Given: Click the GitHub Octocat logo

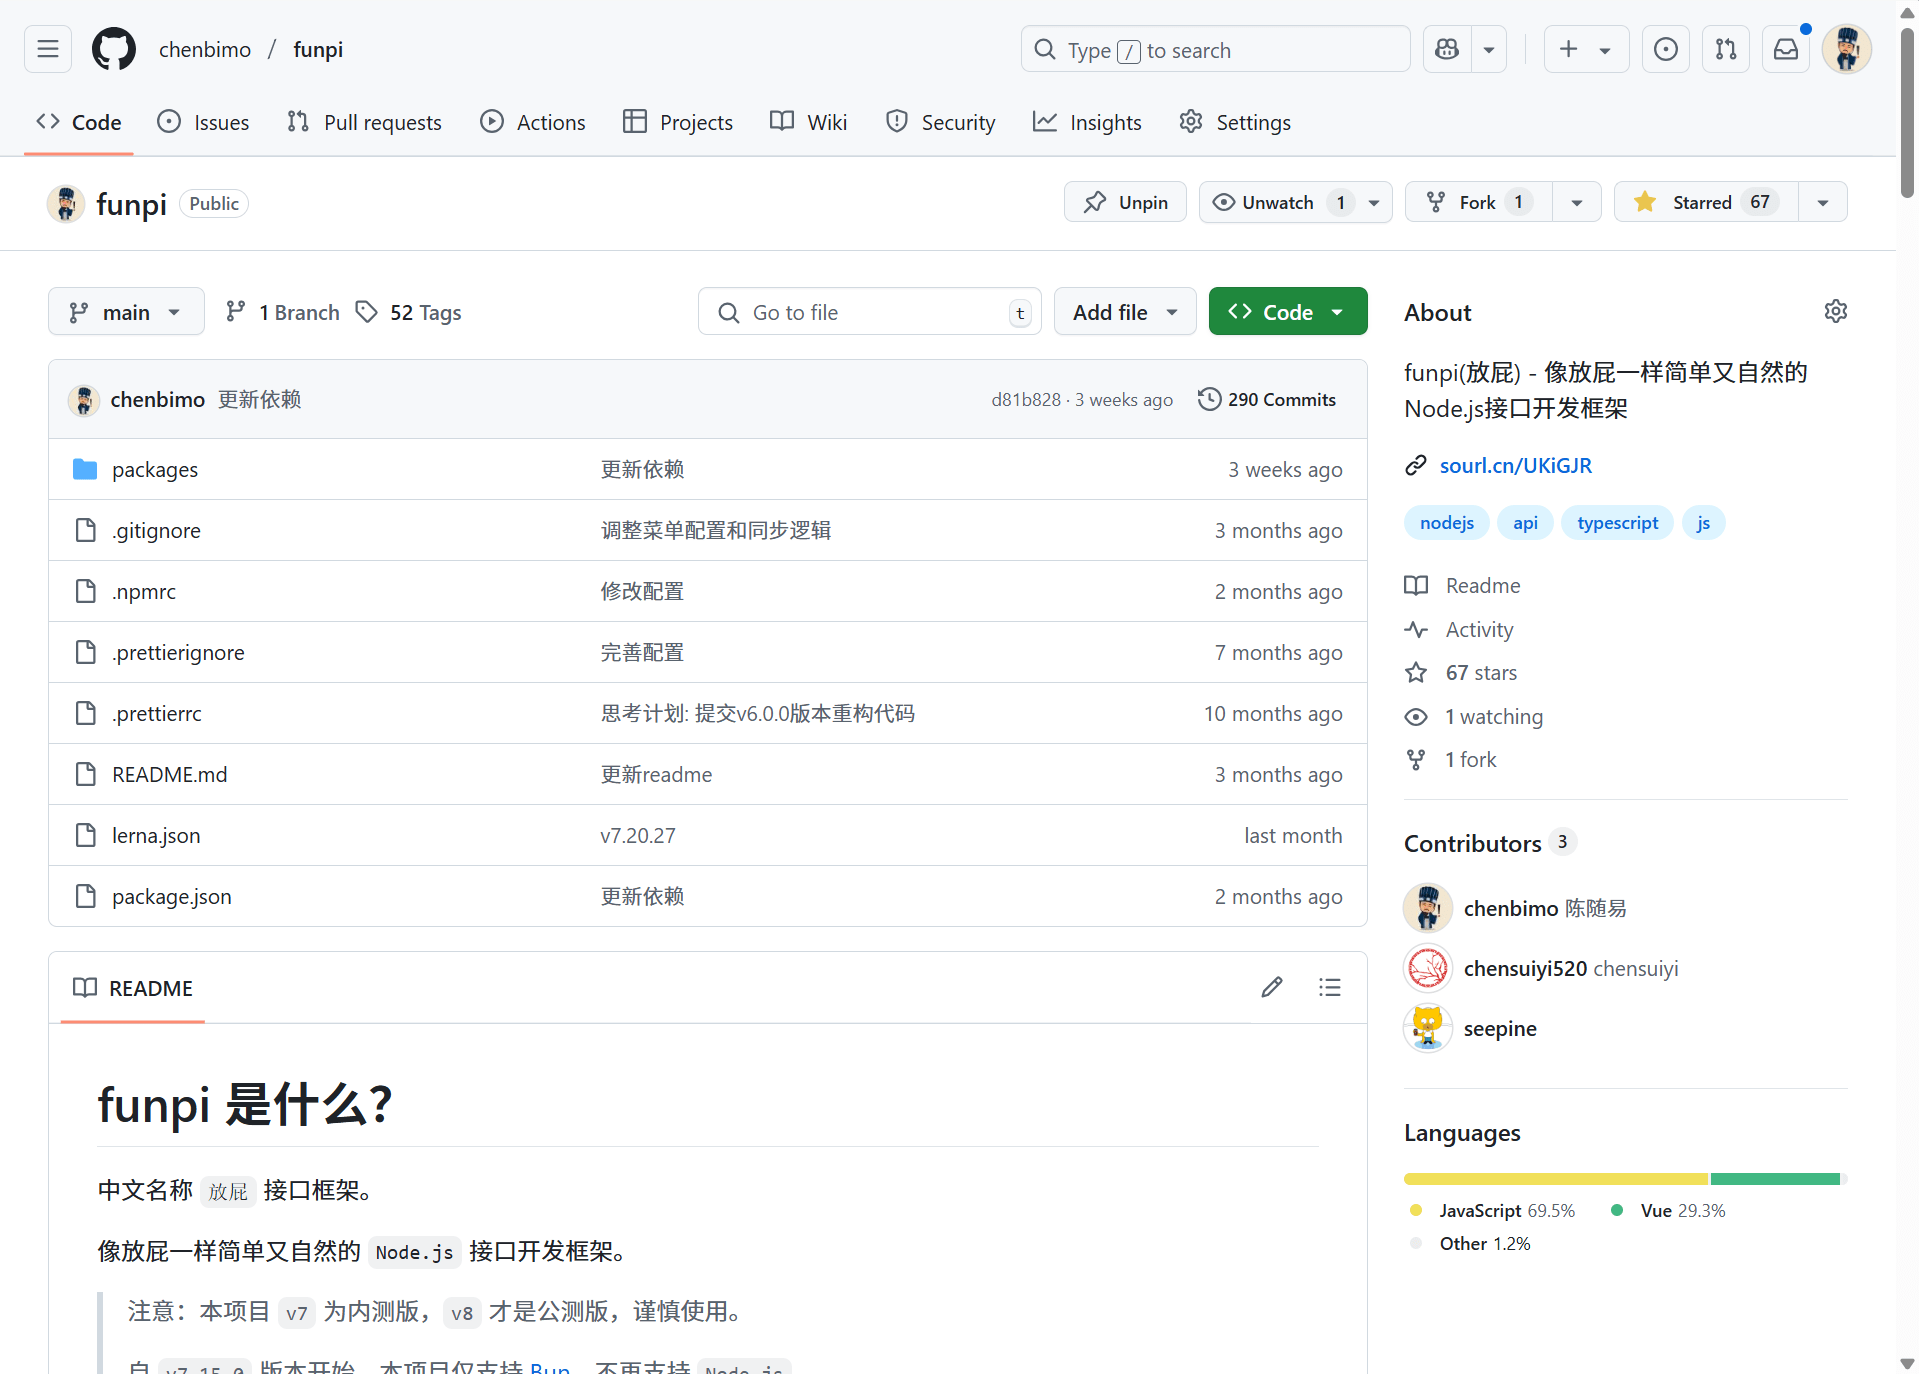Looking at the screenshot, I should tap(114, 49).
